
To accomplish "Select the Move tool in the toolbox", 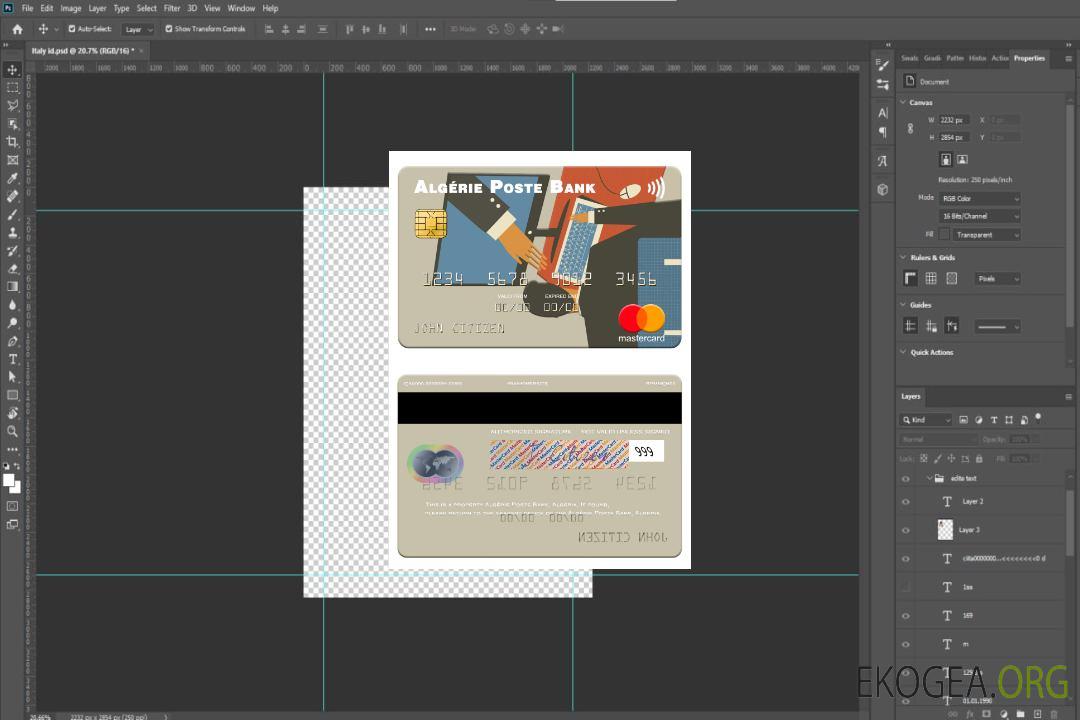I will tap(12, 70).
